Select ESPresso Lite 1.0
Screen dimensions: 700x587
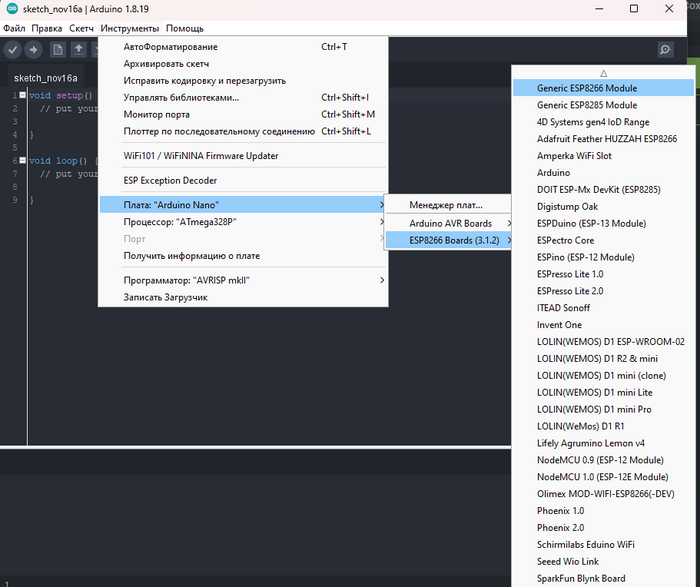tap(604, 274)
